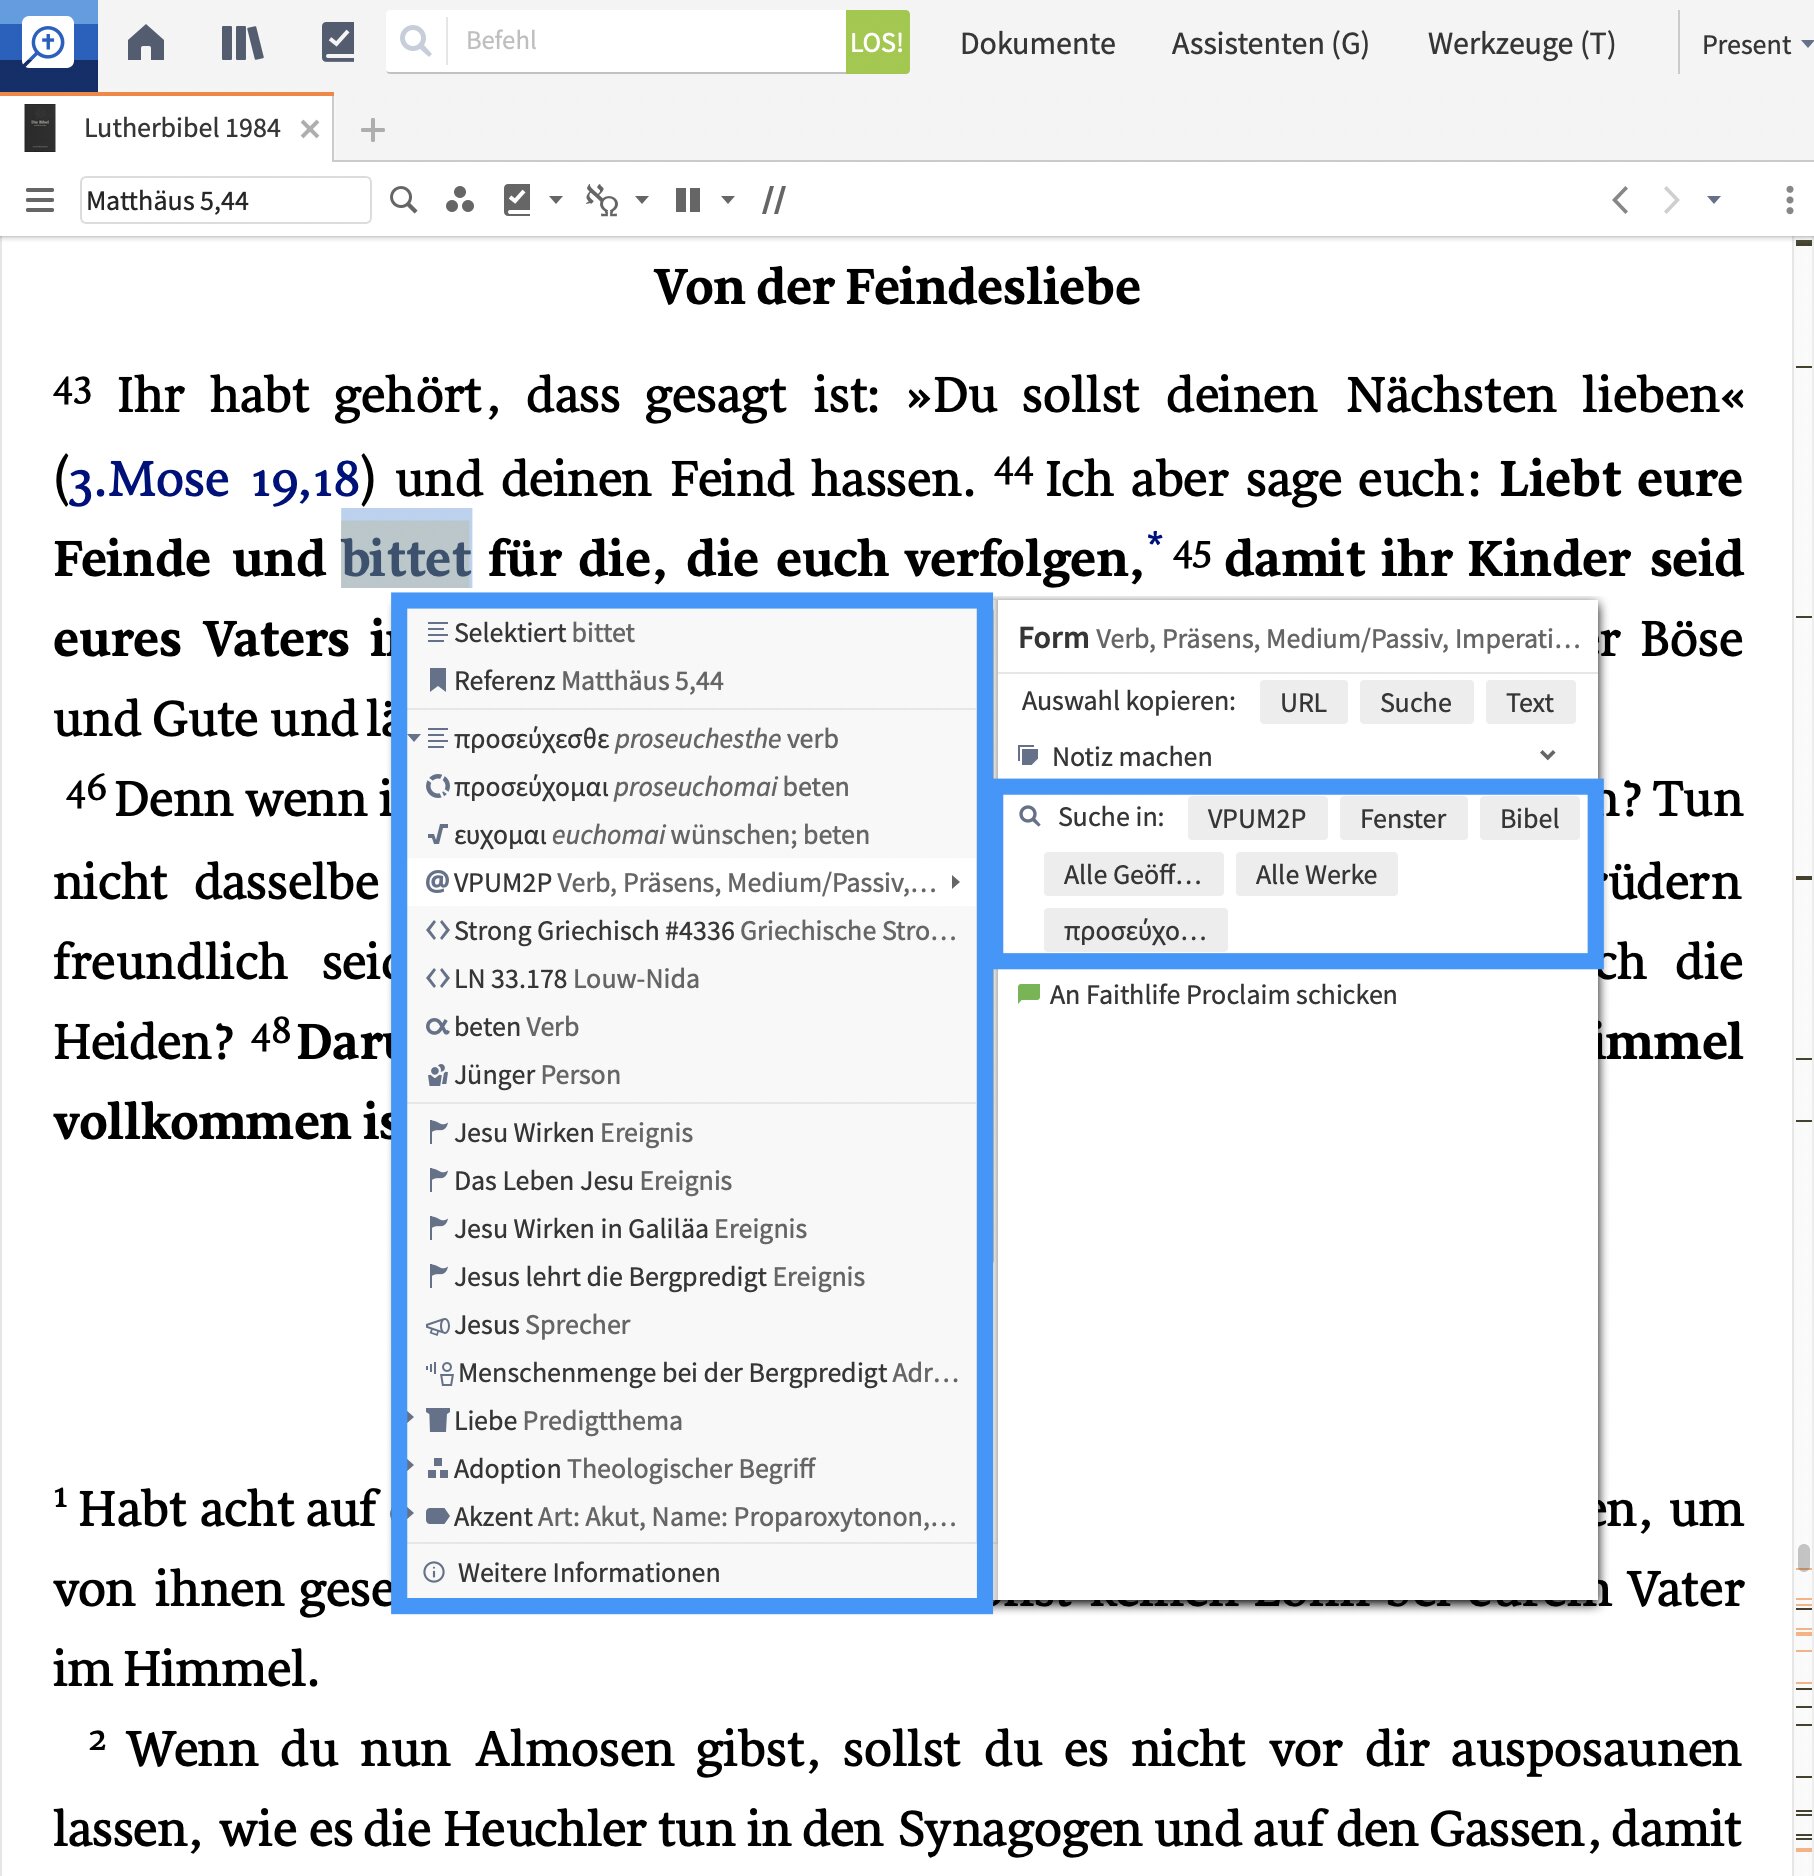1814x1876 pixels.
Task: Open the Werkzeuge (T) menu
Action: point(1521,44)
